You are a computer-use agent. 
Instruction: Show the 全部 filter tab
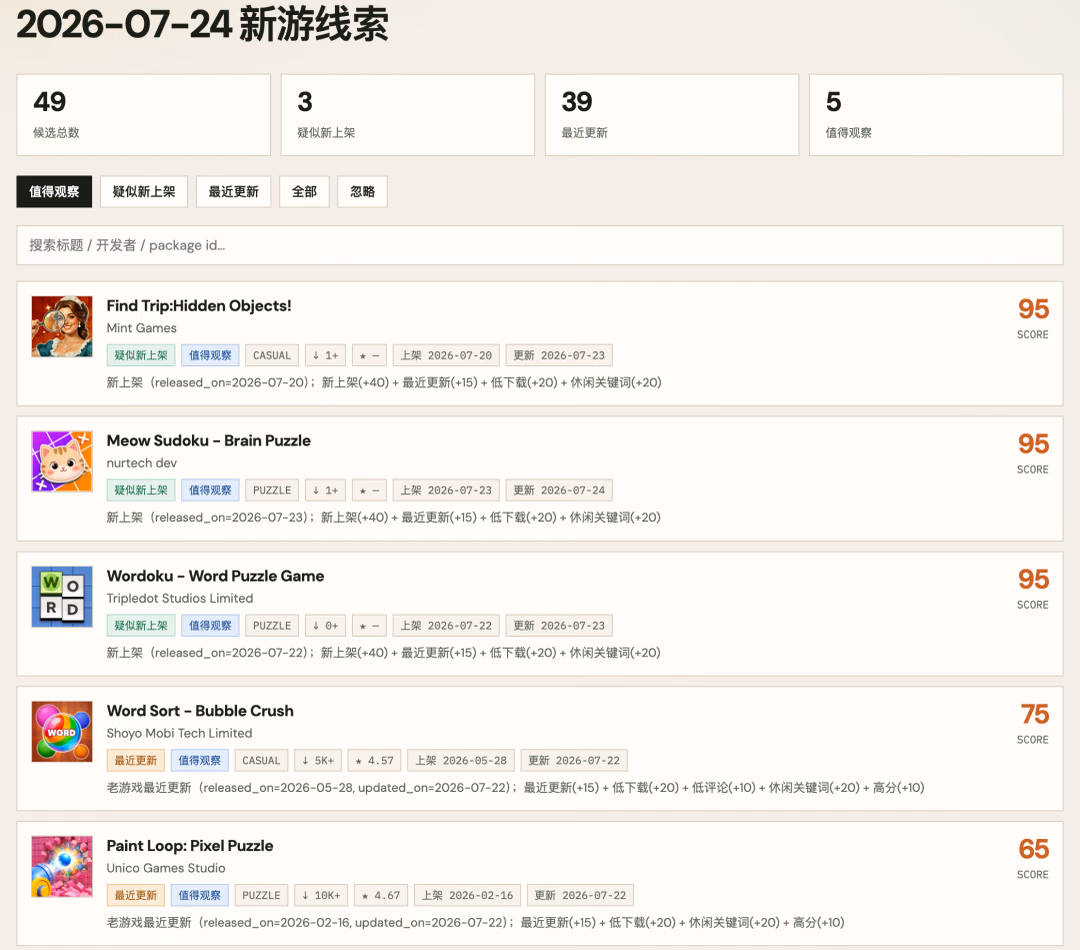(x=304, y=192)
